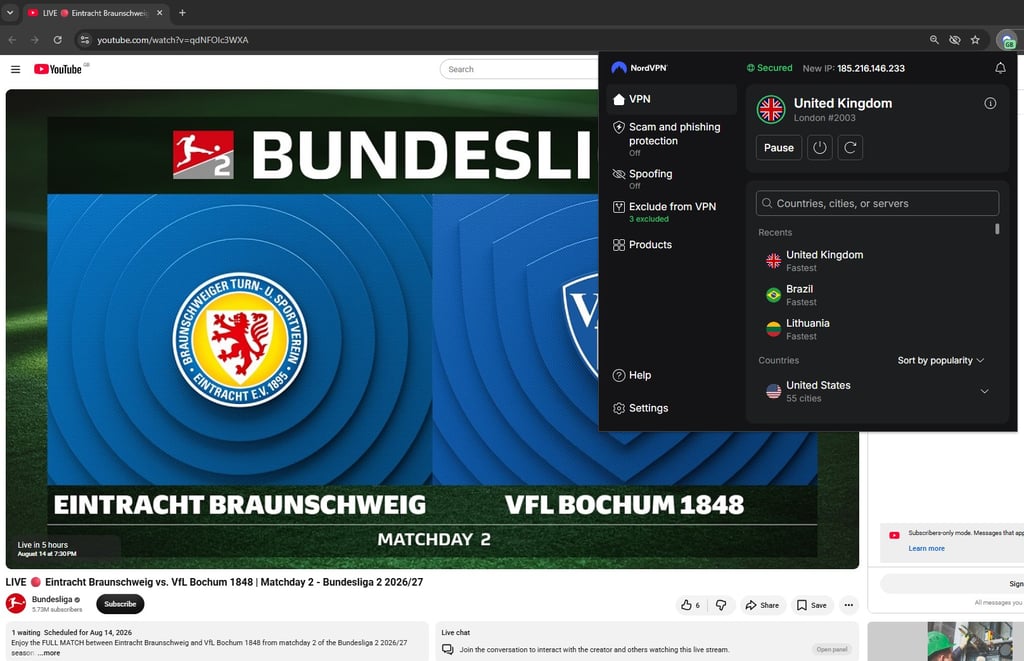1024x661 pixels.
Task: Connect to Lithuania in Recents list
Action: tap(875, 329)
